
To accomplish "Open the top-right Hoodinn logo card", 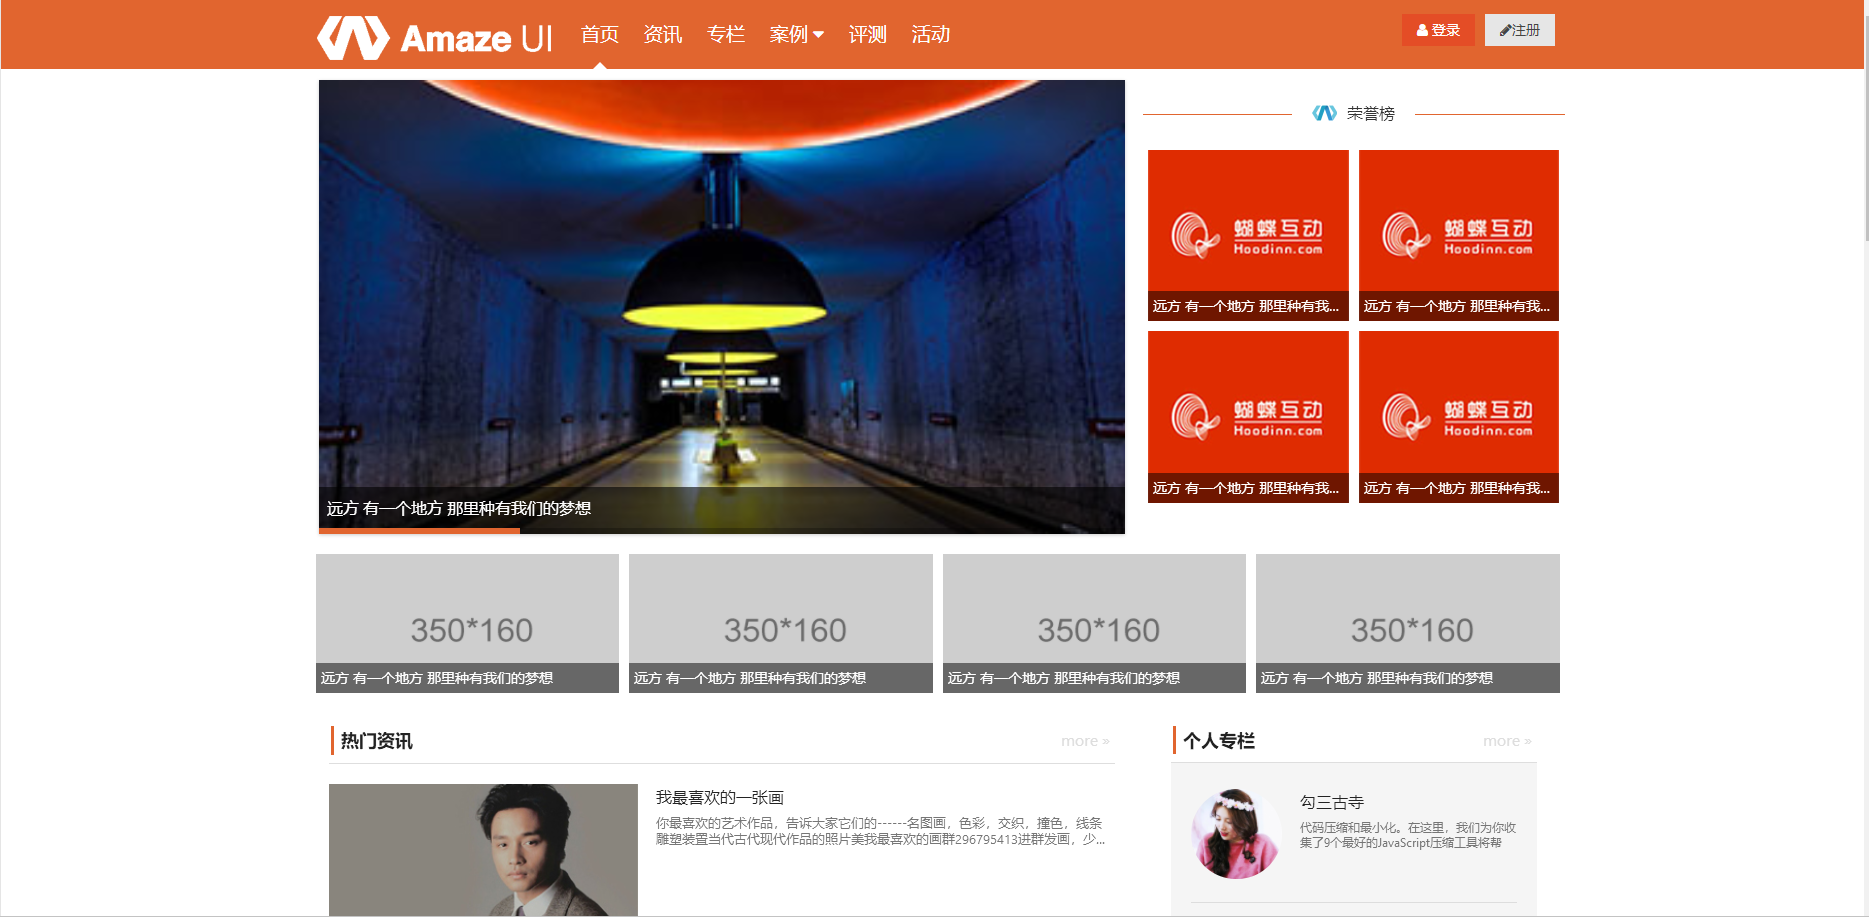I will coord(1458,234).
